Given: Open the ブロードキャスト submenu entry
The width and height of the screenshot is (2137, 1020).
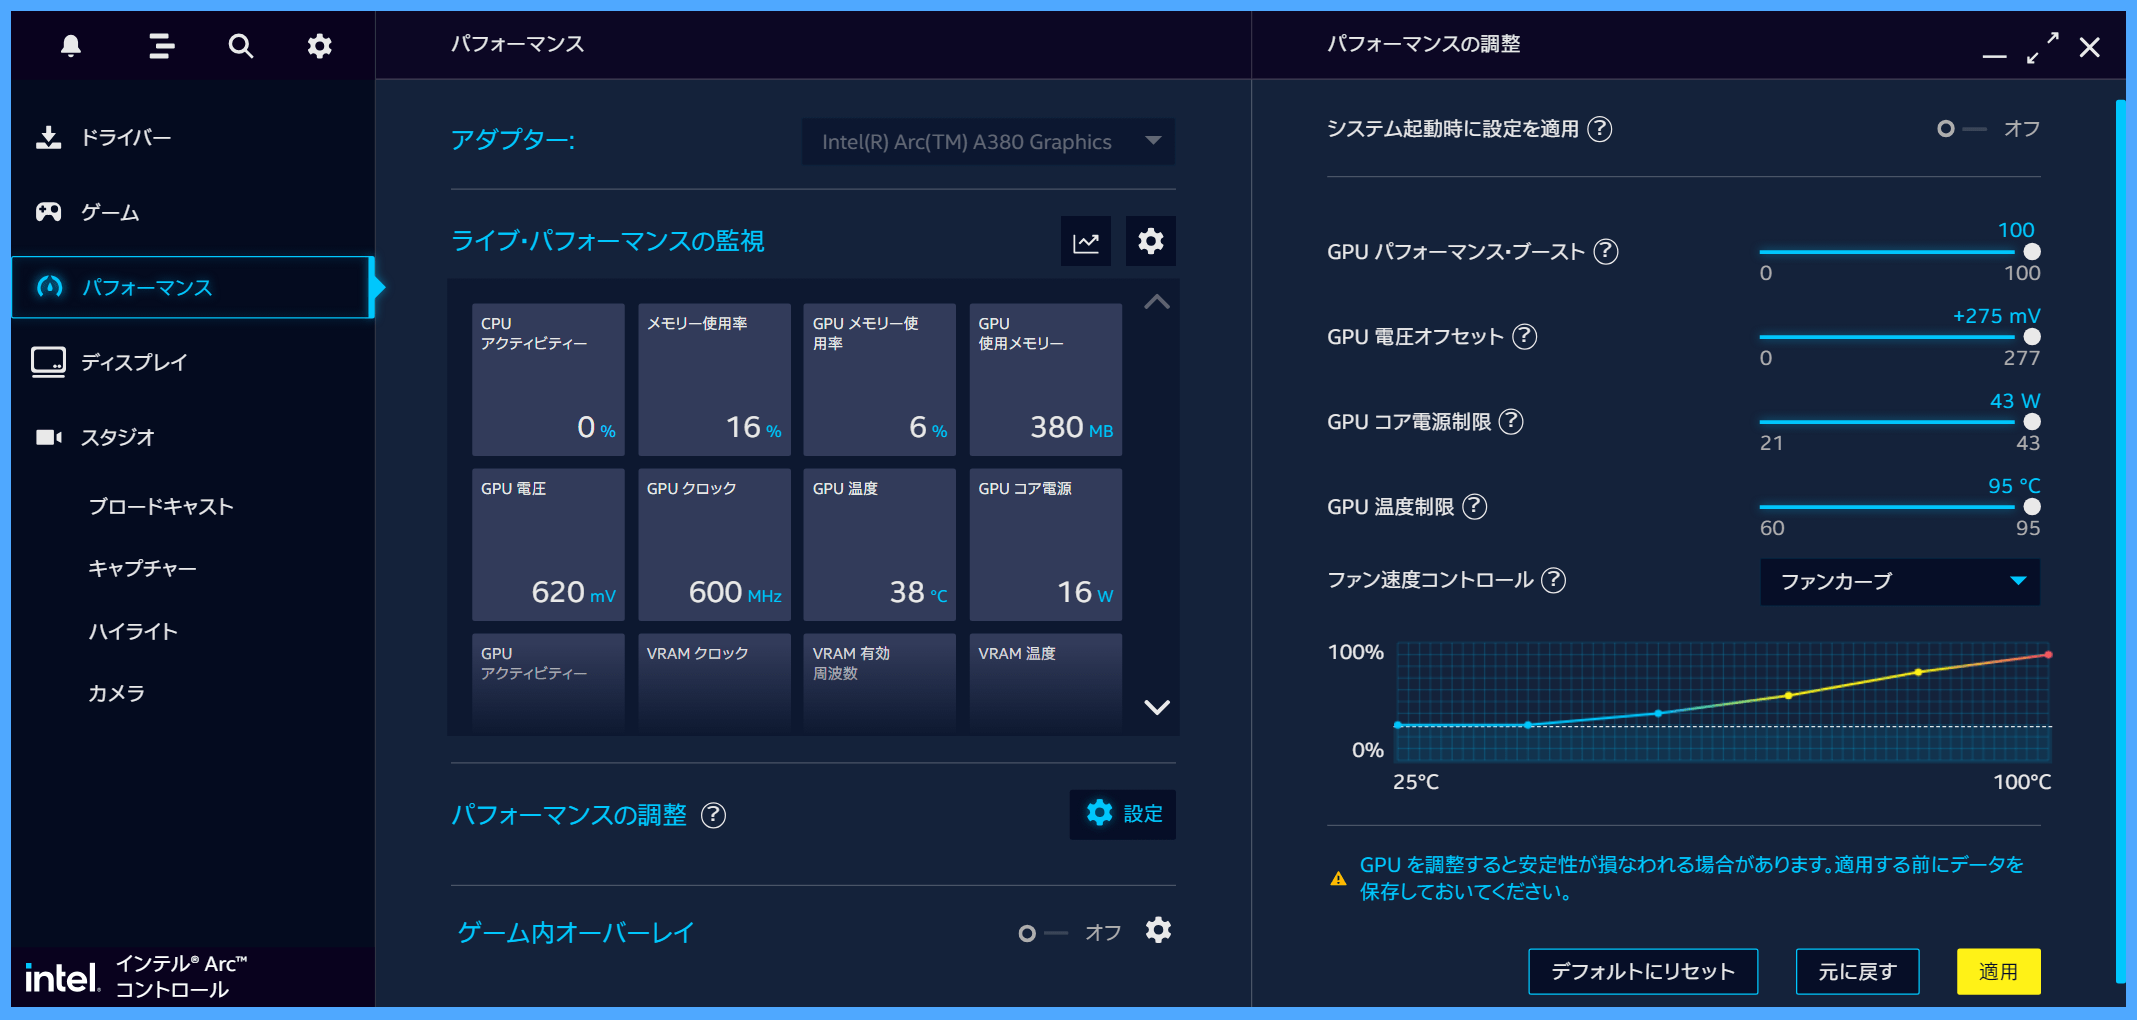Looking at the screenshot, I should tap(161, 507).
